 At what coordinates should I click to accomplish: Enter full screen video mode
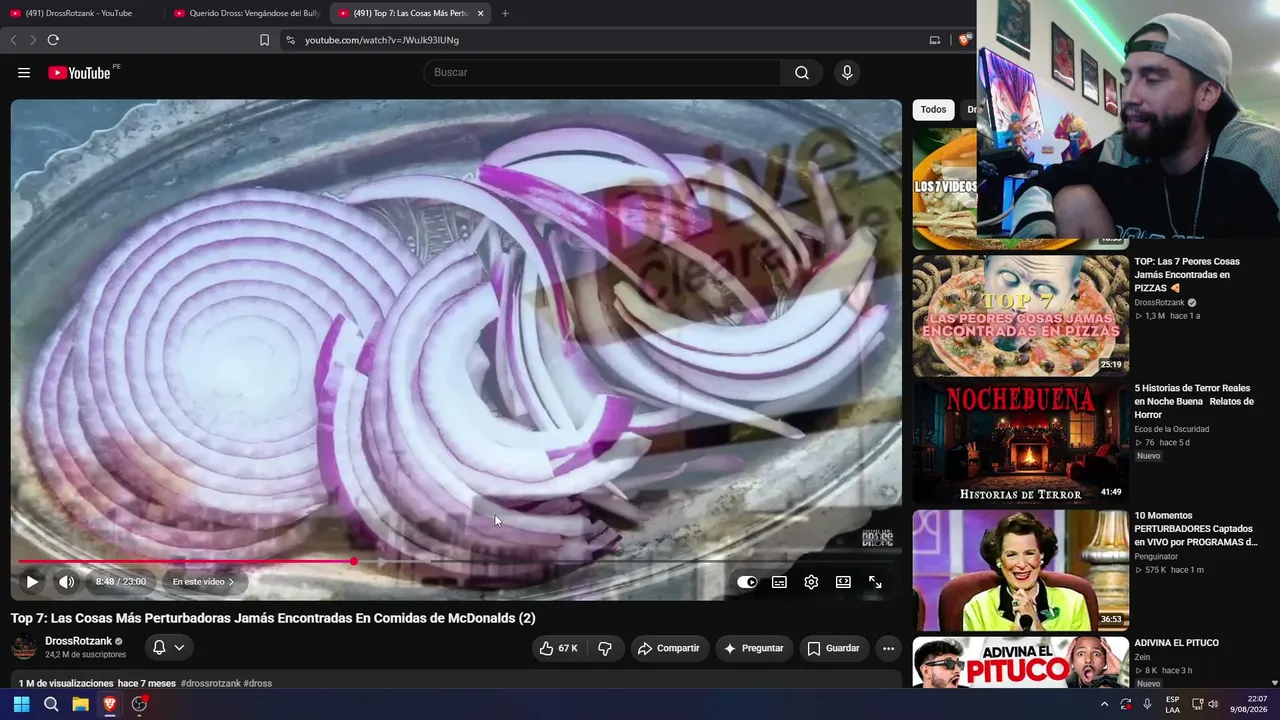click(x=875, y=582)
